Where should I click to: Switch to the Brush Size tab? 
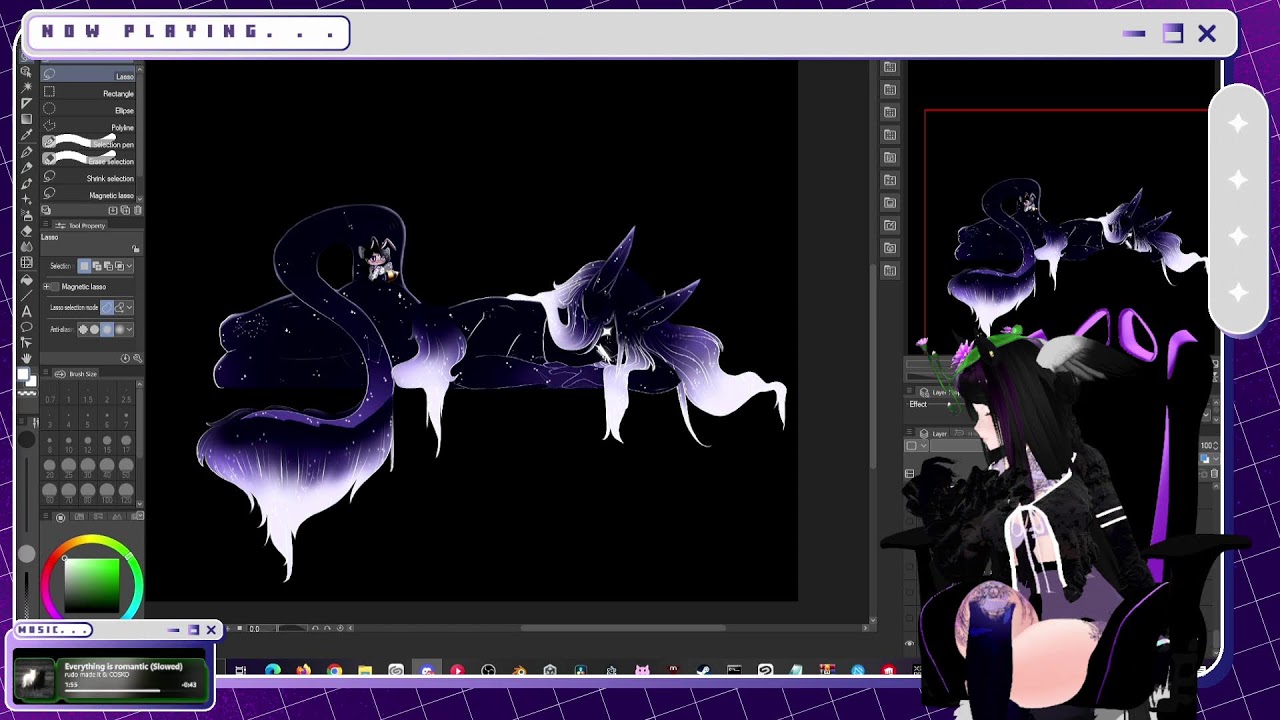pyautogui.click(x=76, y=374)
